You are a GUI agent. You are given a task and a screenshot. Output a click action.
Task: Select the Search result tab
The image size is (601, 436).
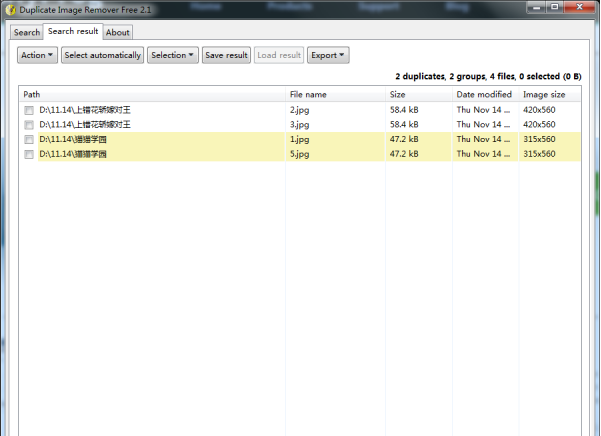[73, 31]
